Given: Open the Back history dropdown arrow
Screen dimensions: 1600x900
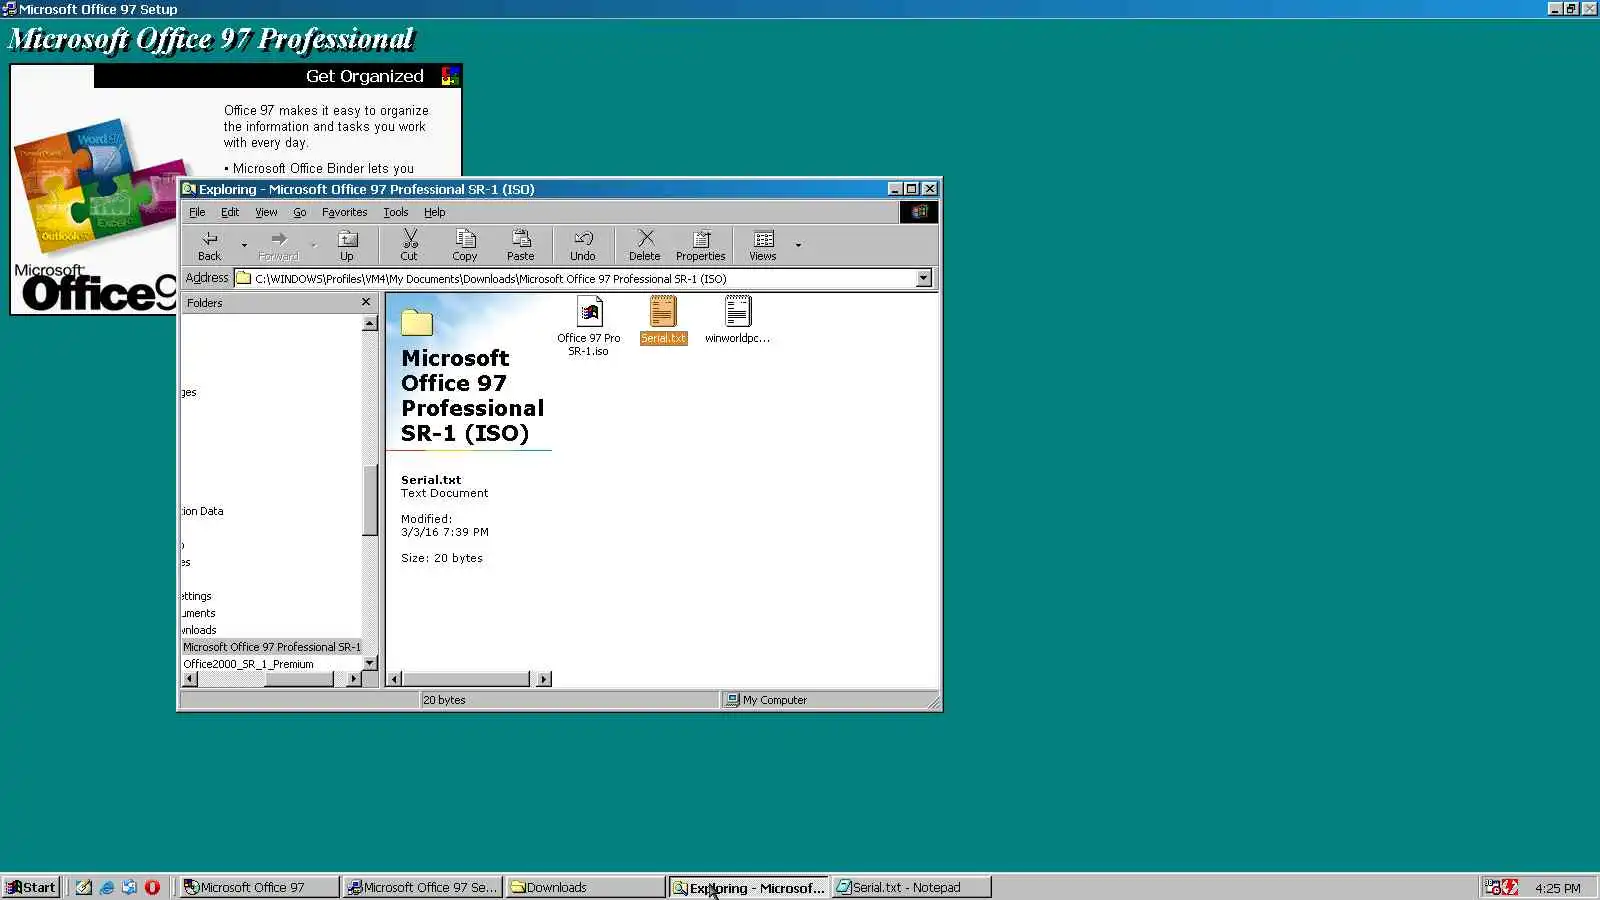Looking at the screenshot, I should (x=244, y=245).
